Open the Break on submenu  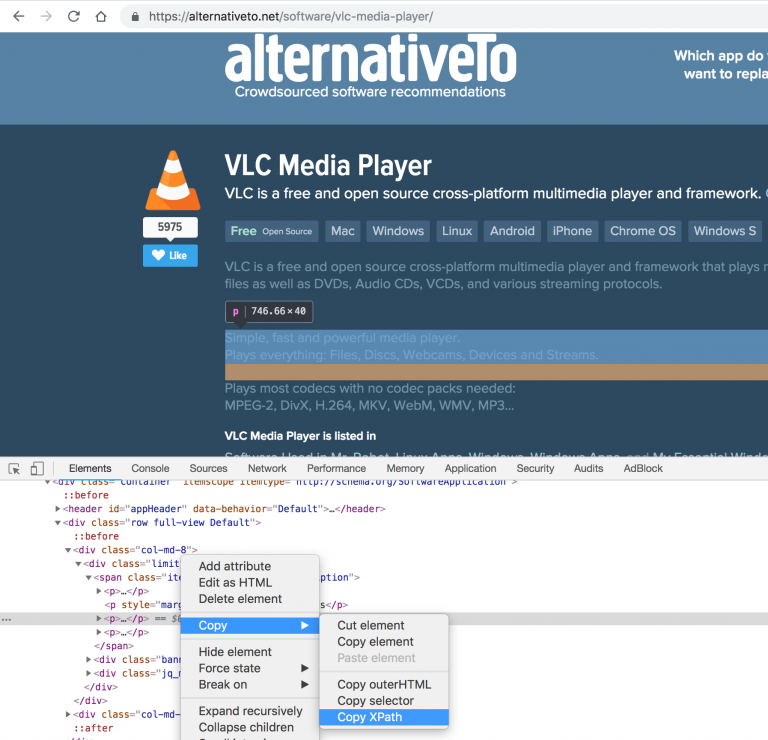coord(250,684)
